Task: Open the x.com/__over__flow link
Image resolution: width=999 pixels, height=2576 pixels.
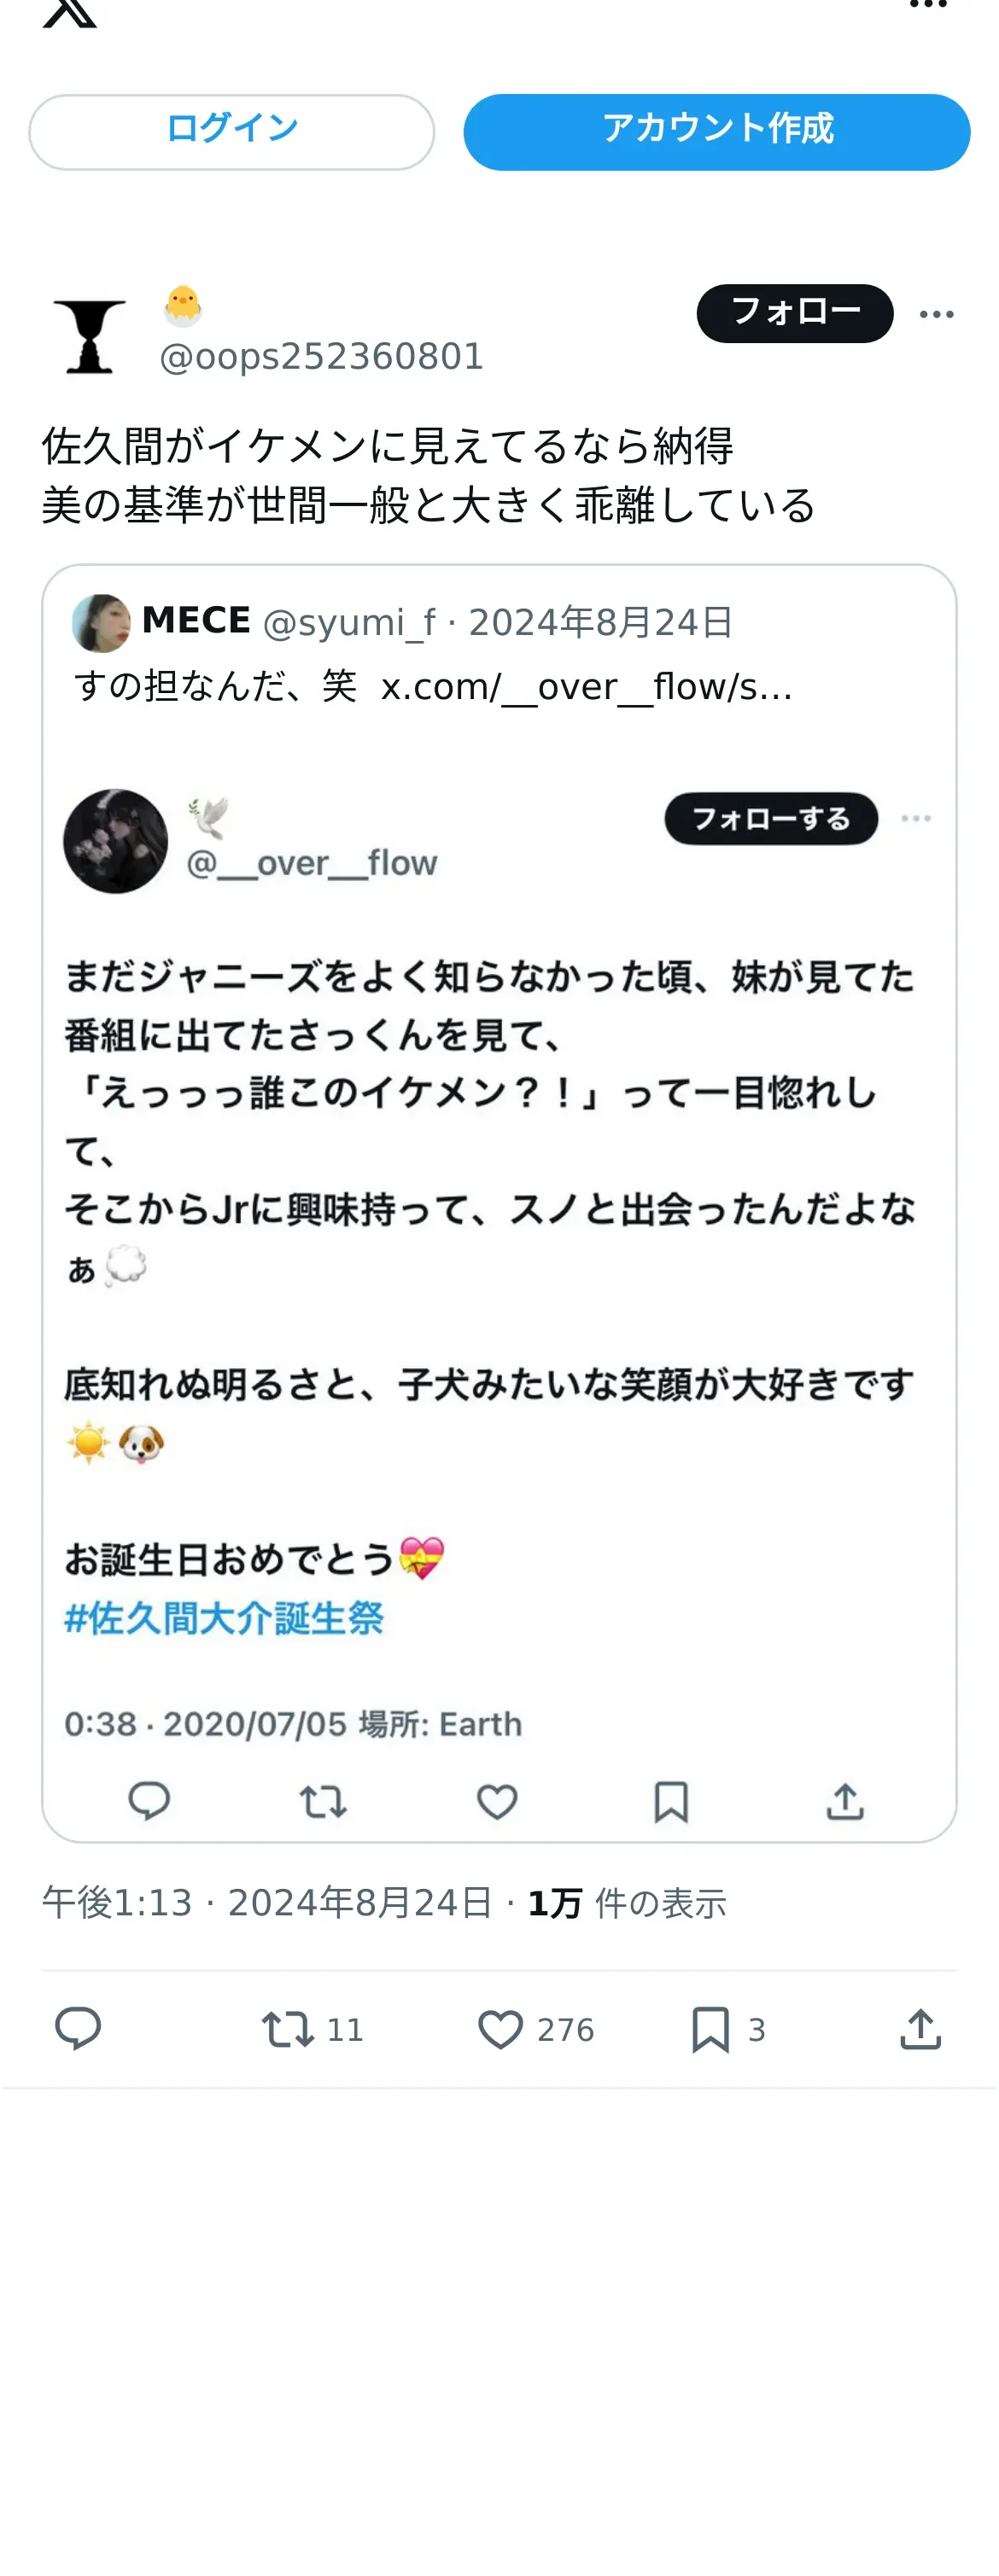Action: [587, 687]
